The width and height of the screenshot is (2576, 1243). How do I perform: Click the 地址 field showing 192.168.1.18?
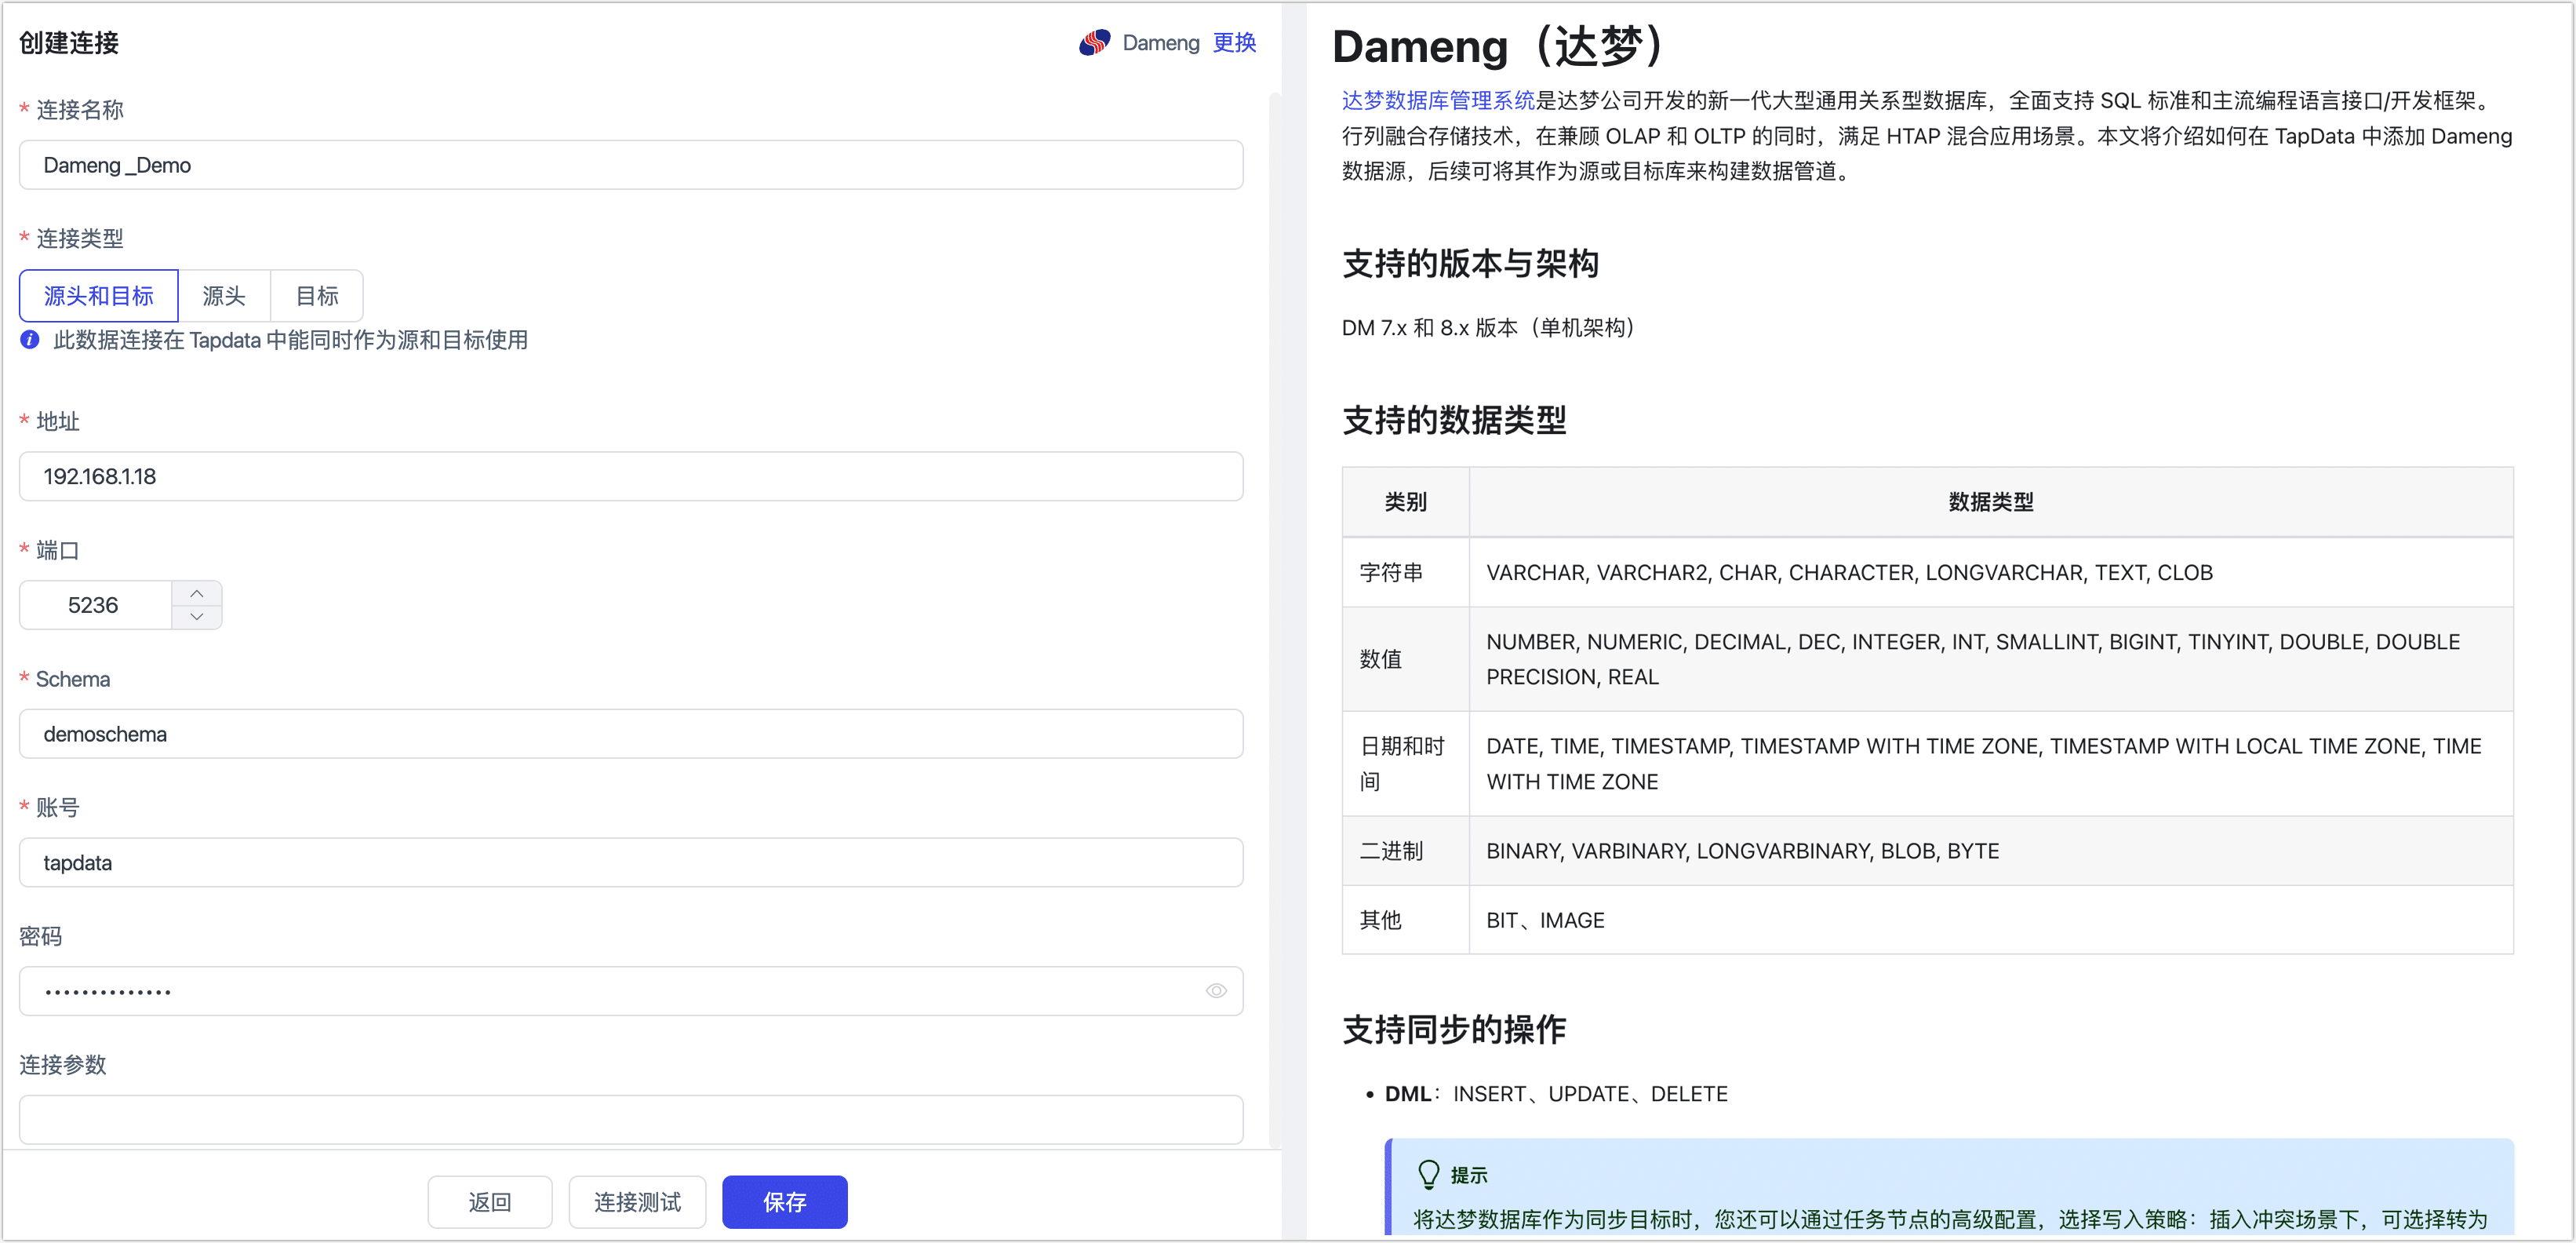630,476
